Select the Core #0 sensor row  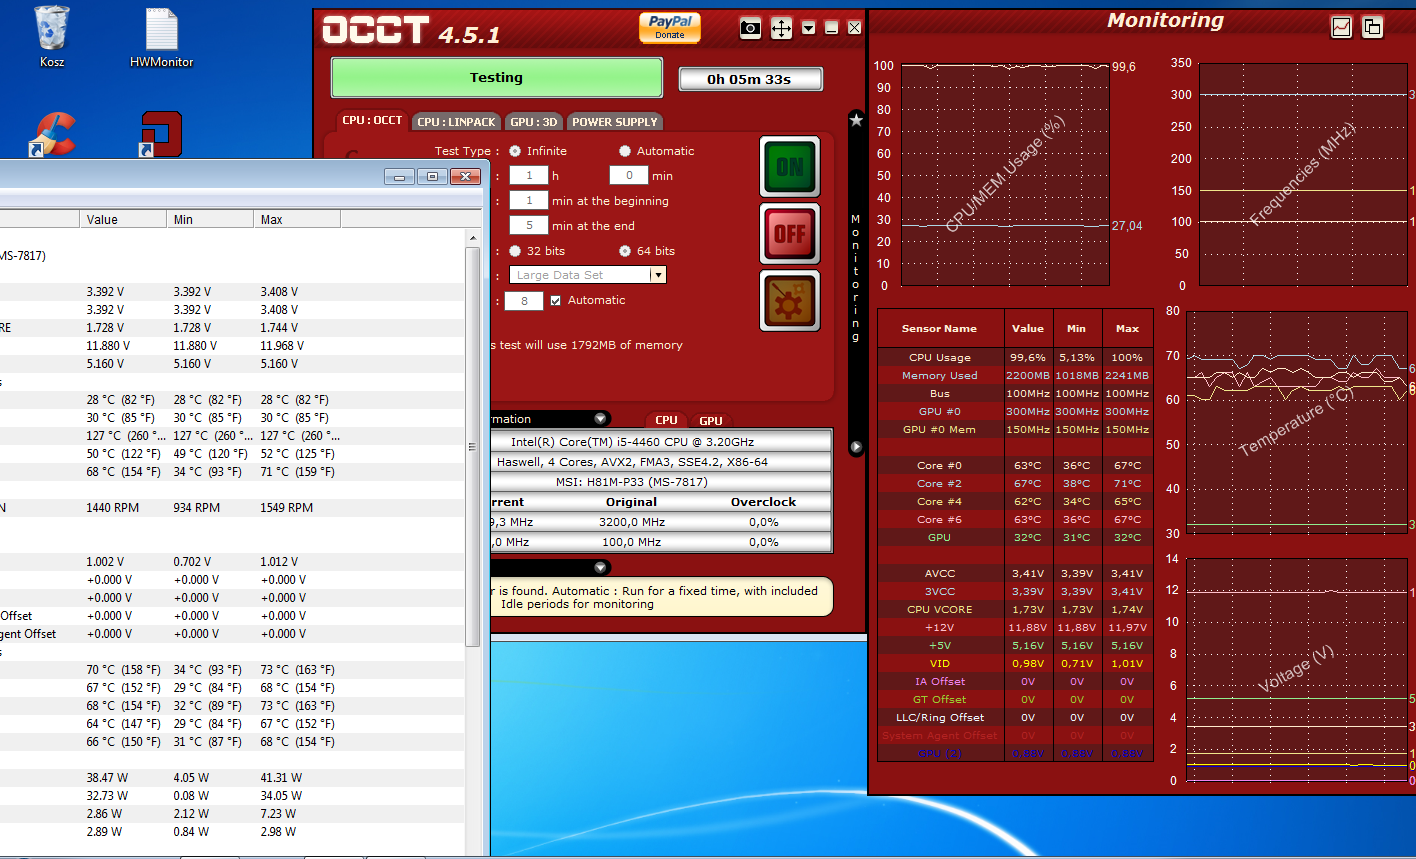[1015, 465]
